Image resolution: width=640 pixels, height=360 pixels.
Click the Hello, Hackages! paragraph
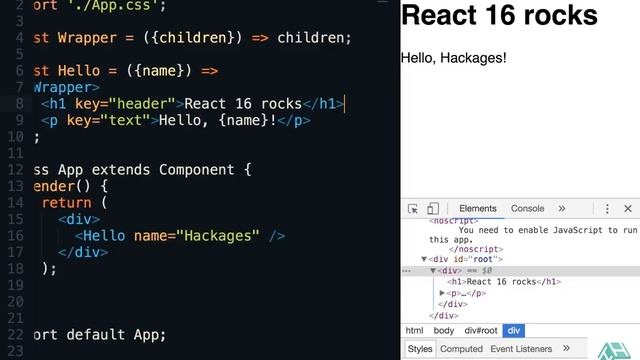[x=453, y=58]
